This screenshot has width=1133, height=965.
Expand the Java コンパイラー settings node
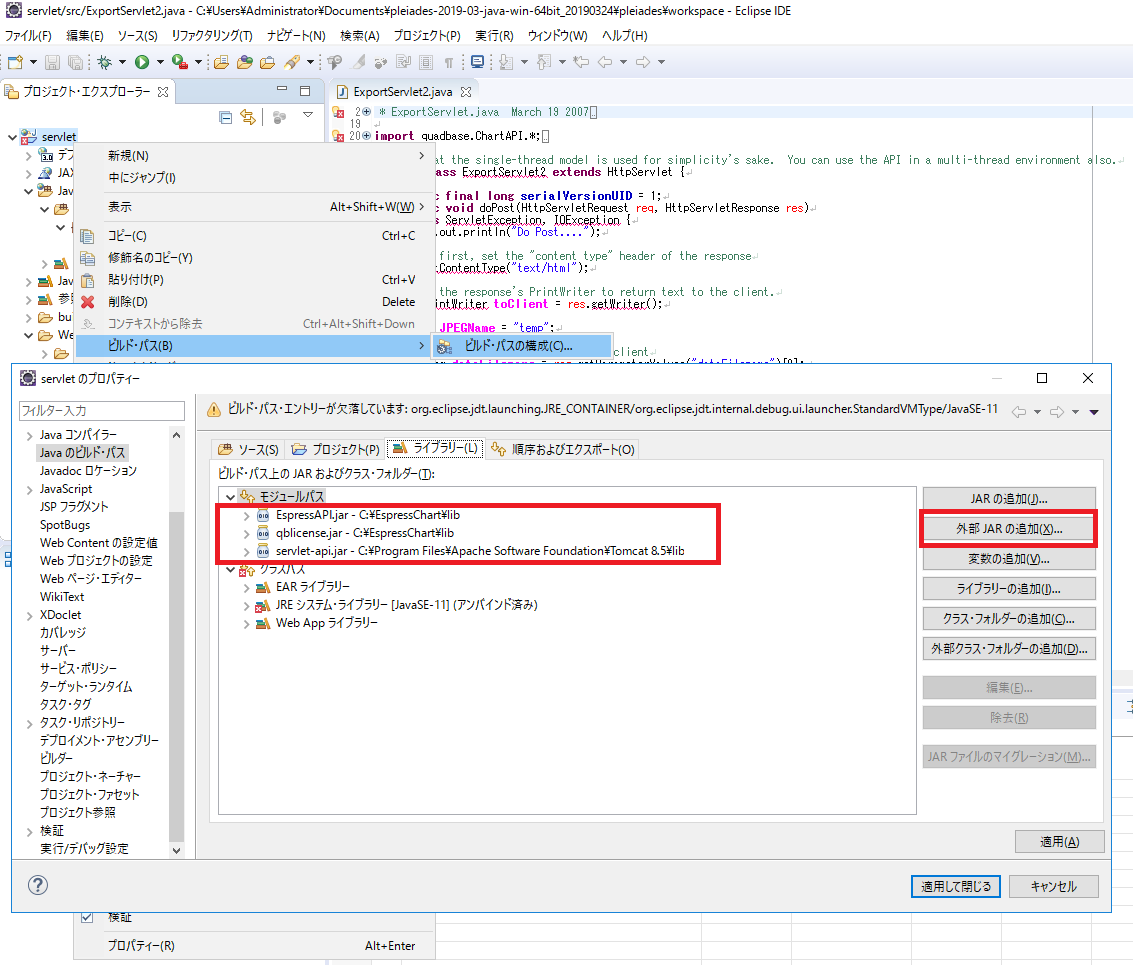tap(29, 435)
